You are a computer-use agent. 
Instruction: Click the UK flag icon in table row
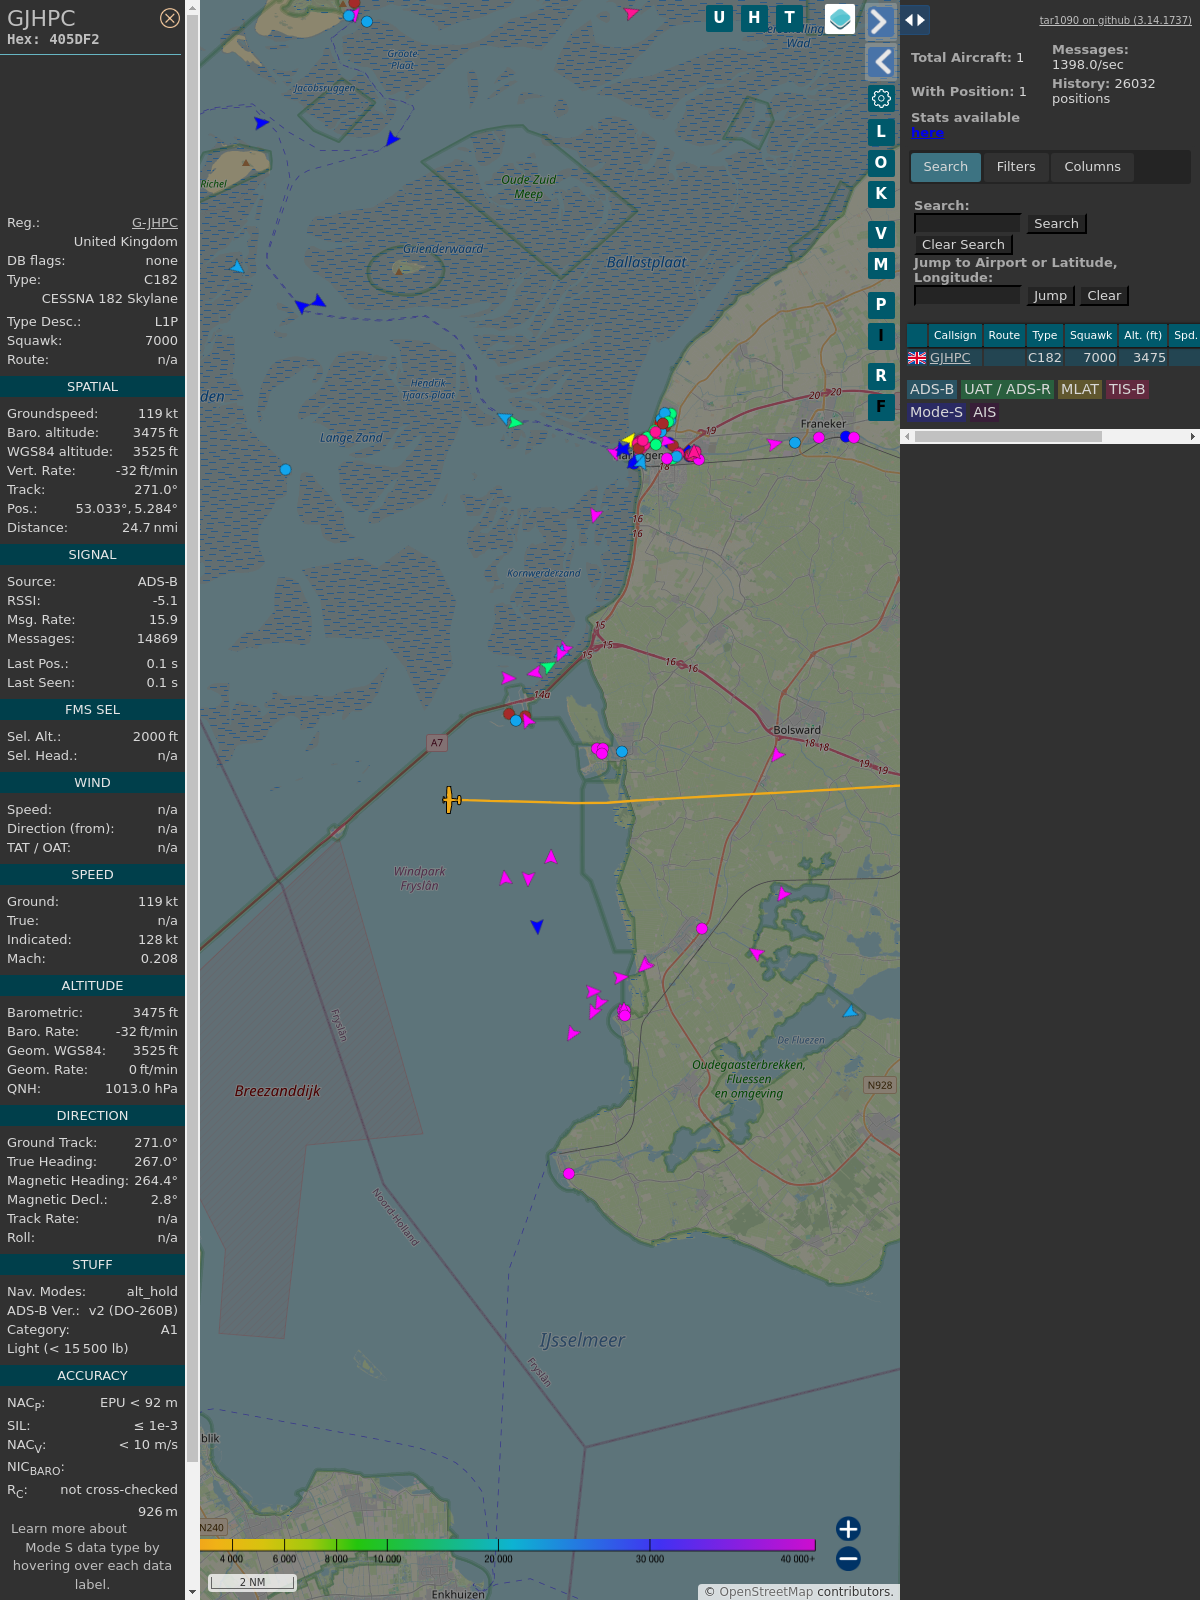click(x=917, y=358)
